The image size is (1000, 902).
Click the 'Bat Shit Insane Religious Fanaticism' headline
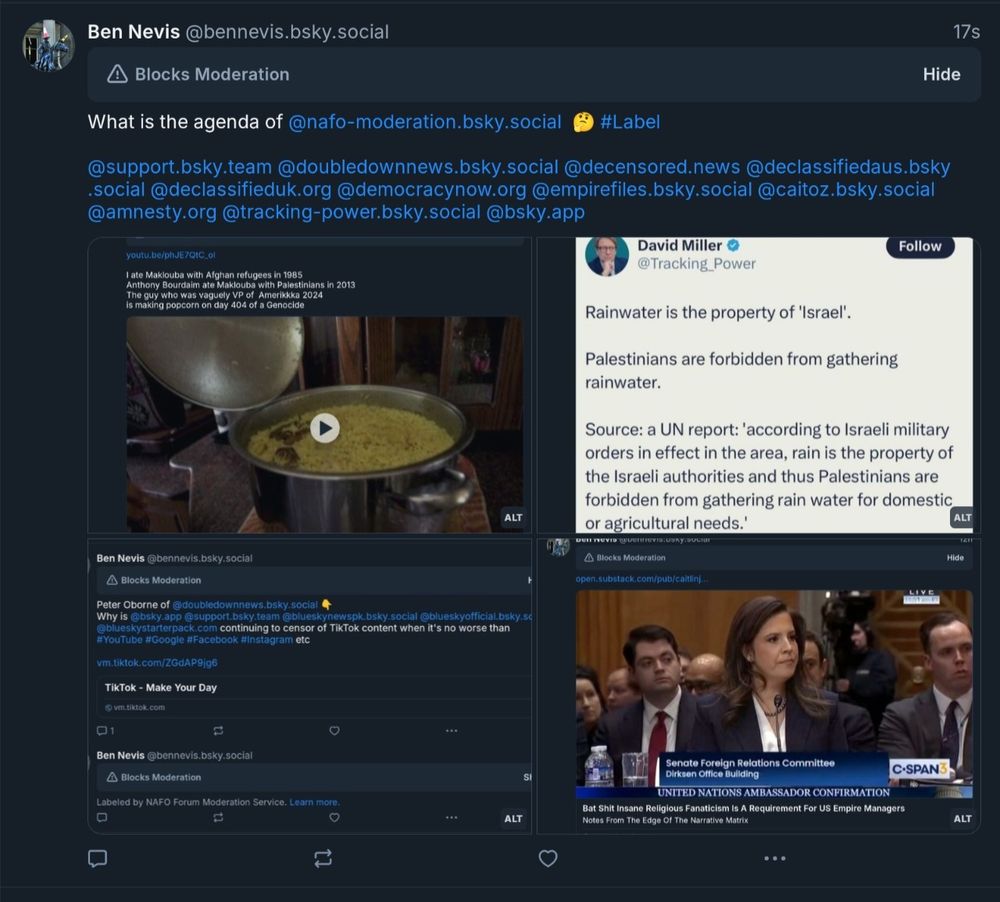tap(743, 808)
